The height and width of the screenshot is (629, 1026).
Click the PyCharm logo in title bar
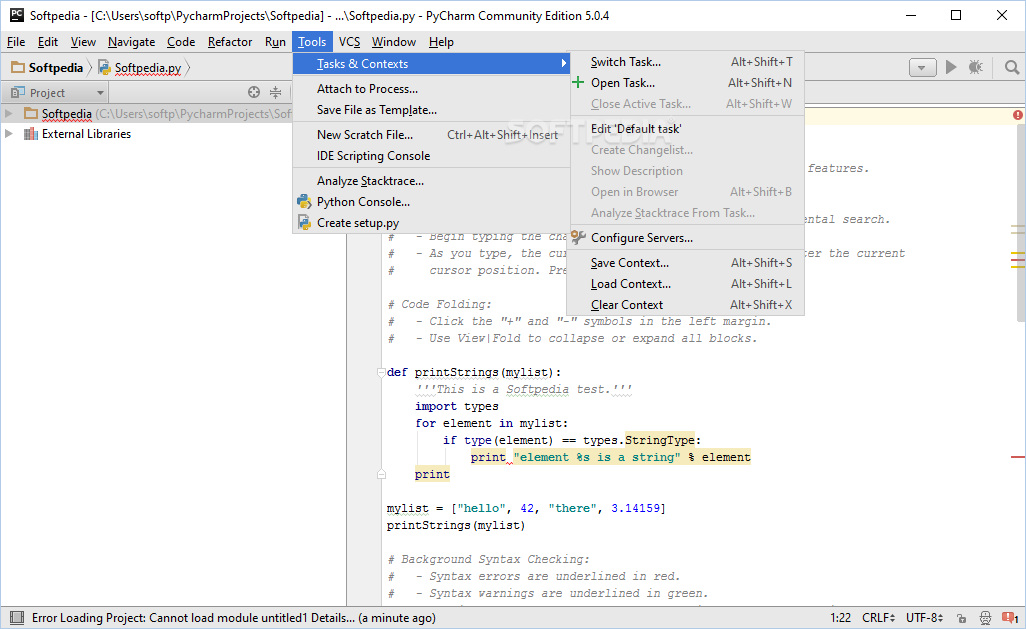[x=17, y=15]
